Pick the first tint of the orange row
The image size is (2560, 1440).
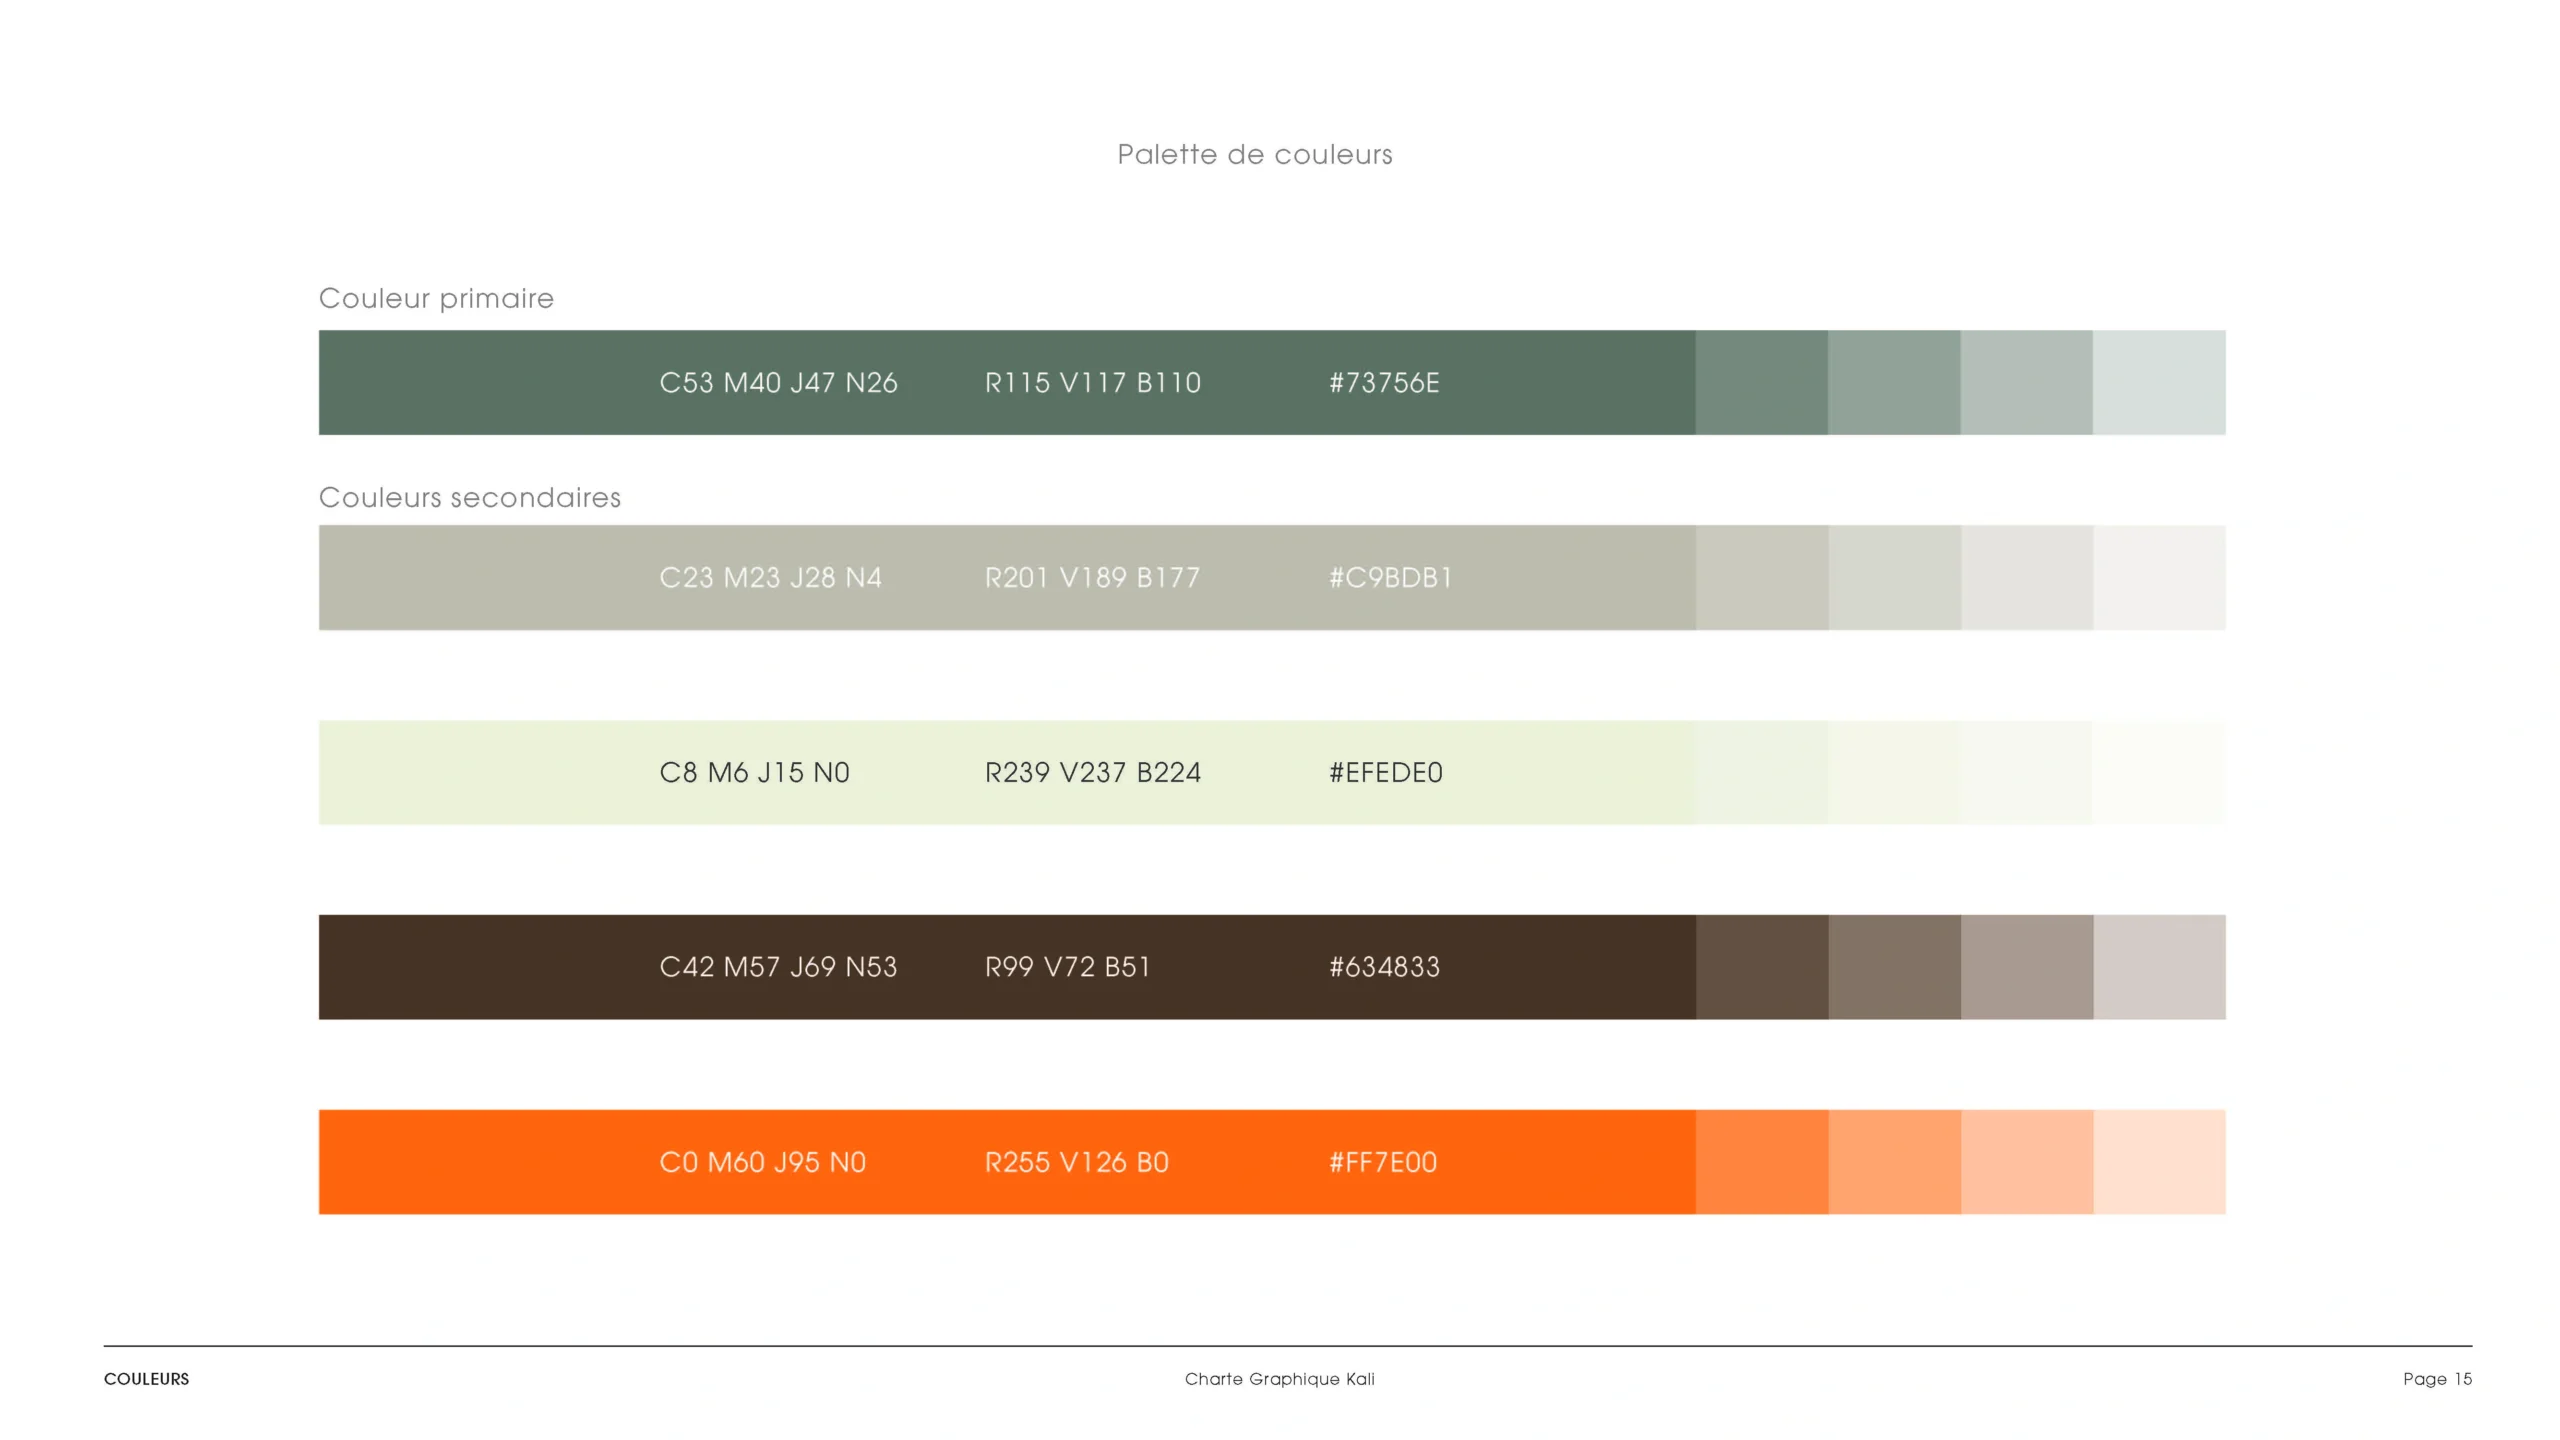tap(1762, 1162)
